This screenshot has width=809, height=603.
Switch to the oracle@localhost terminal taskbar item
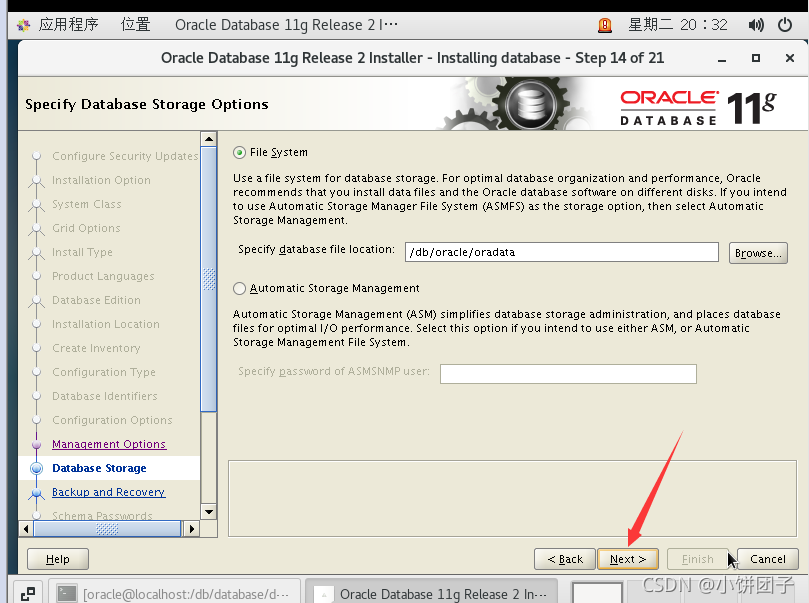(x=173, y=594)
